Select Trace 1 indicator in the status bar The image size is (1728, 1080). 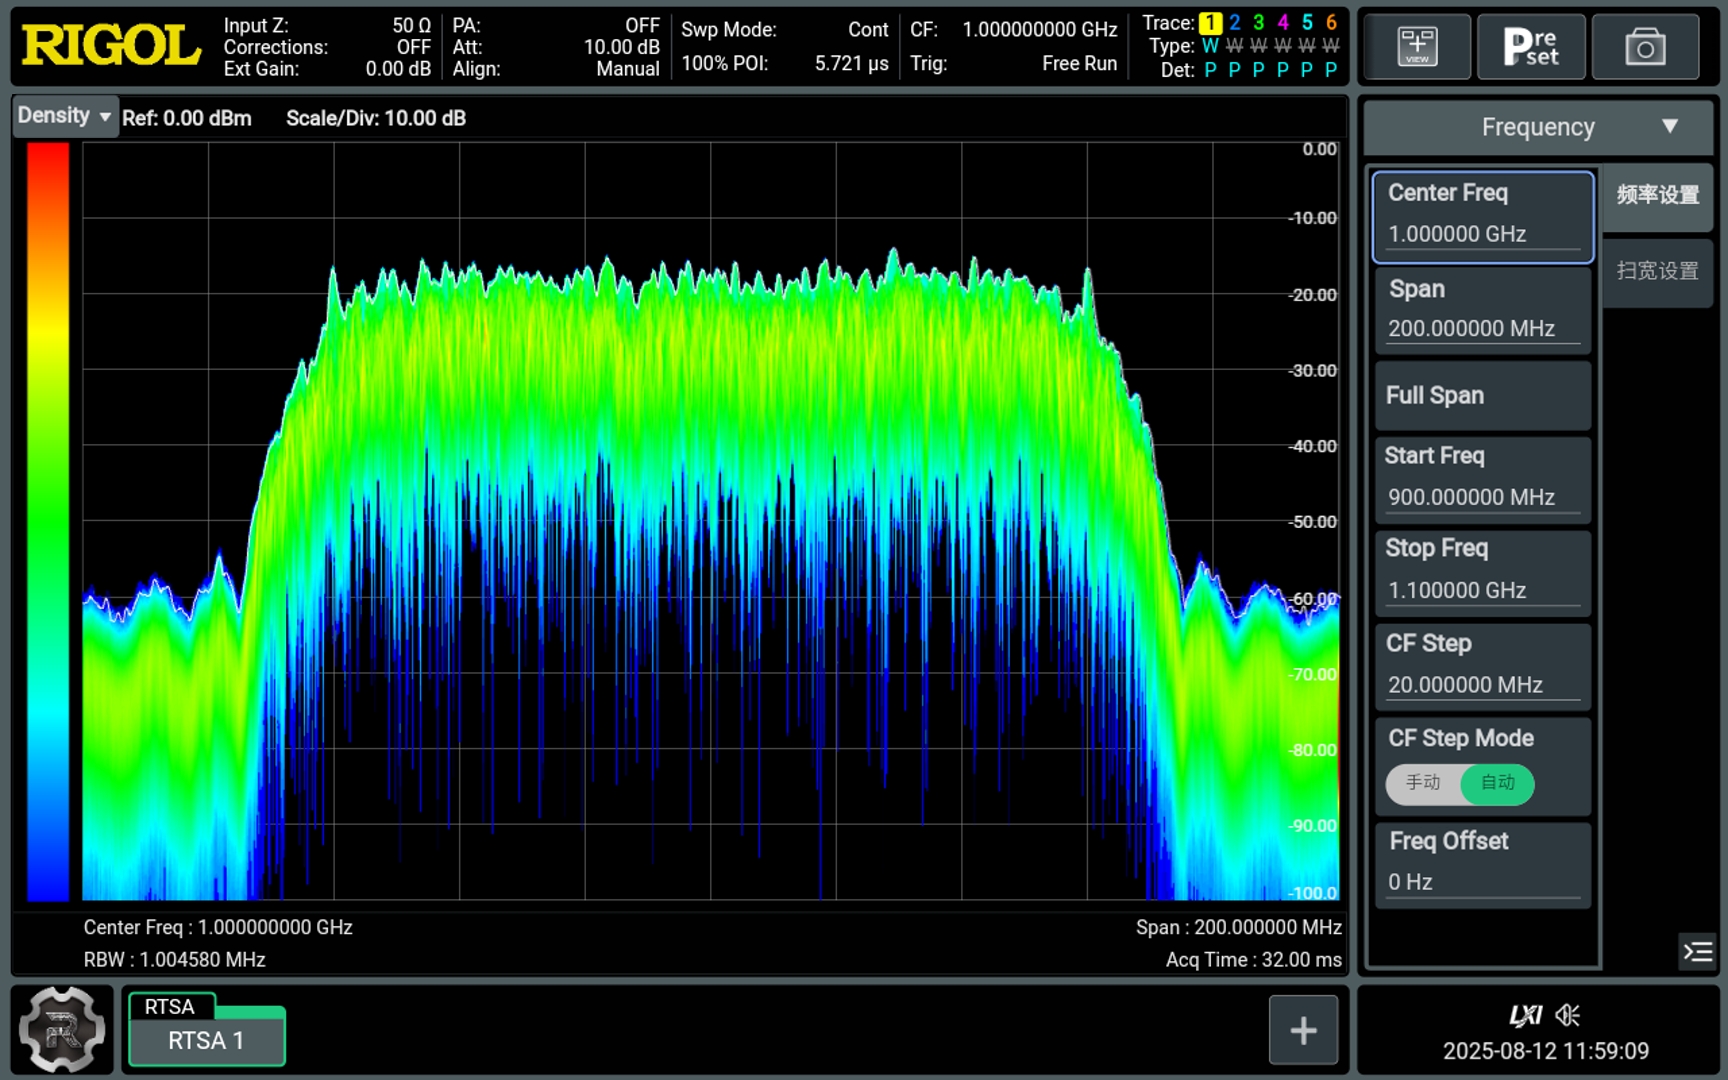click(1211, 22)
